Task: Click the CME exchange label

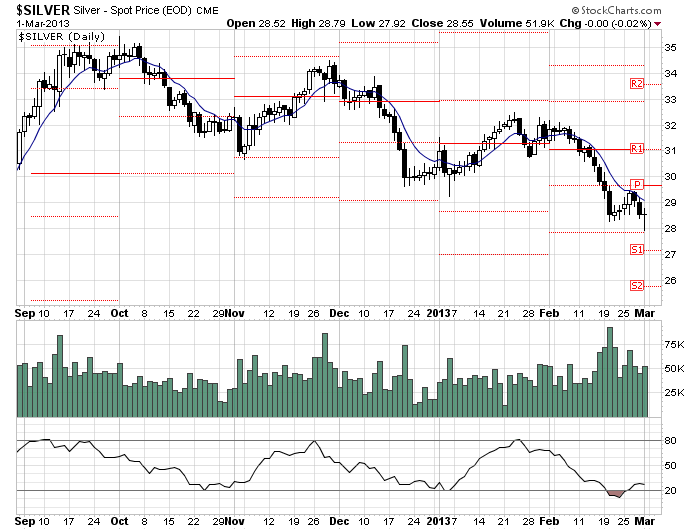Action: [x=208, y=11]
